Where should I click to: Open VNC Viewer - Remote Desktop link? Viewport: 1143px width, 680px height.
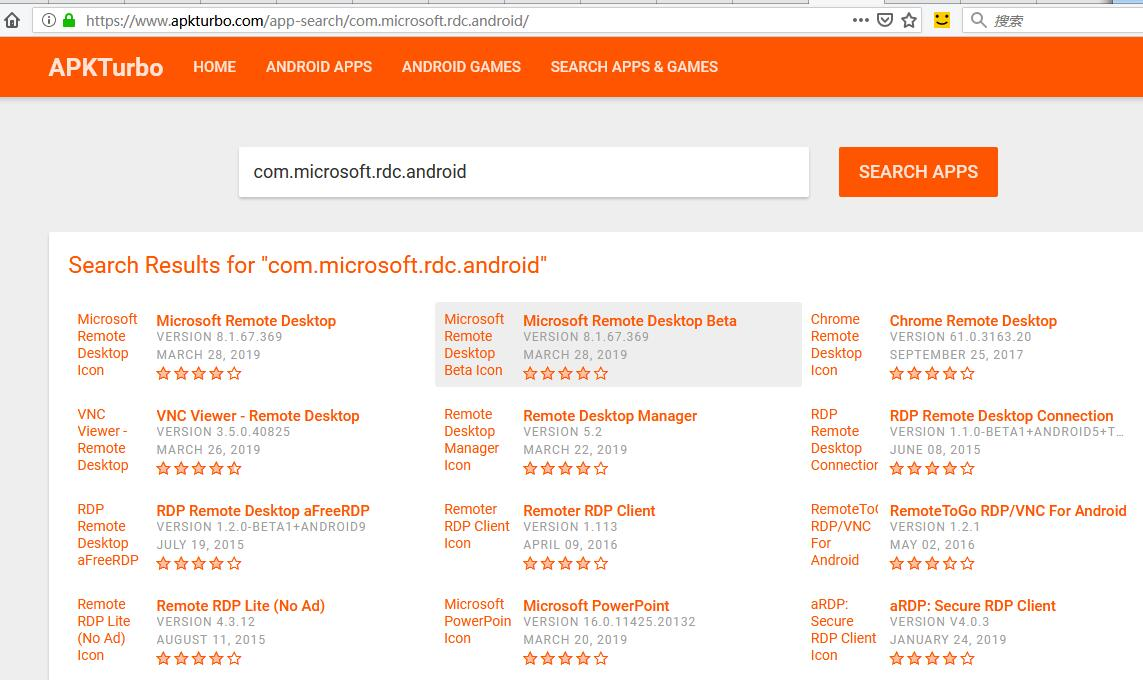click(258, 416)
